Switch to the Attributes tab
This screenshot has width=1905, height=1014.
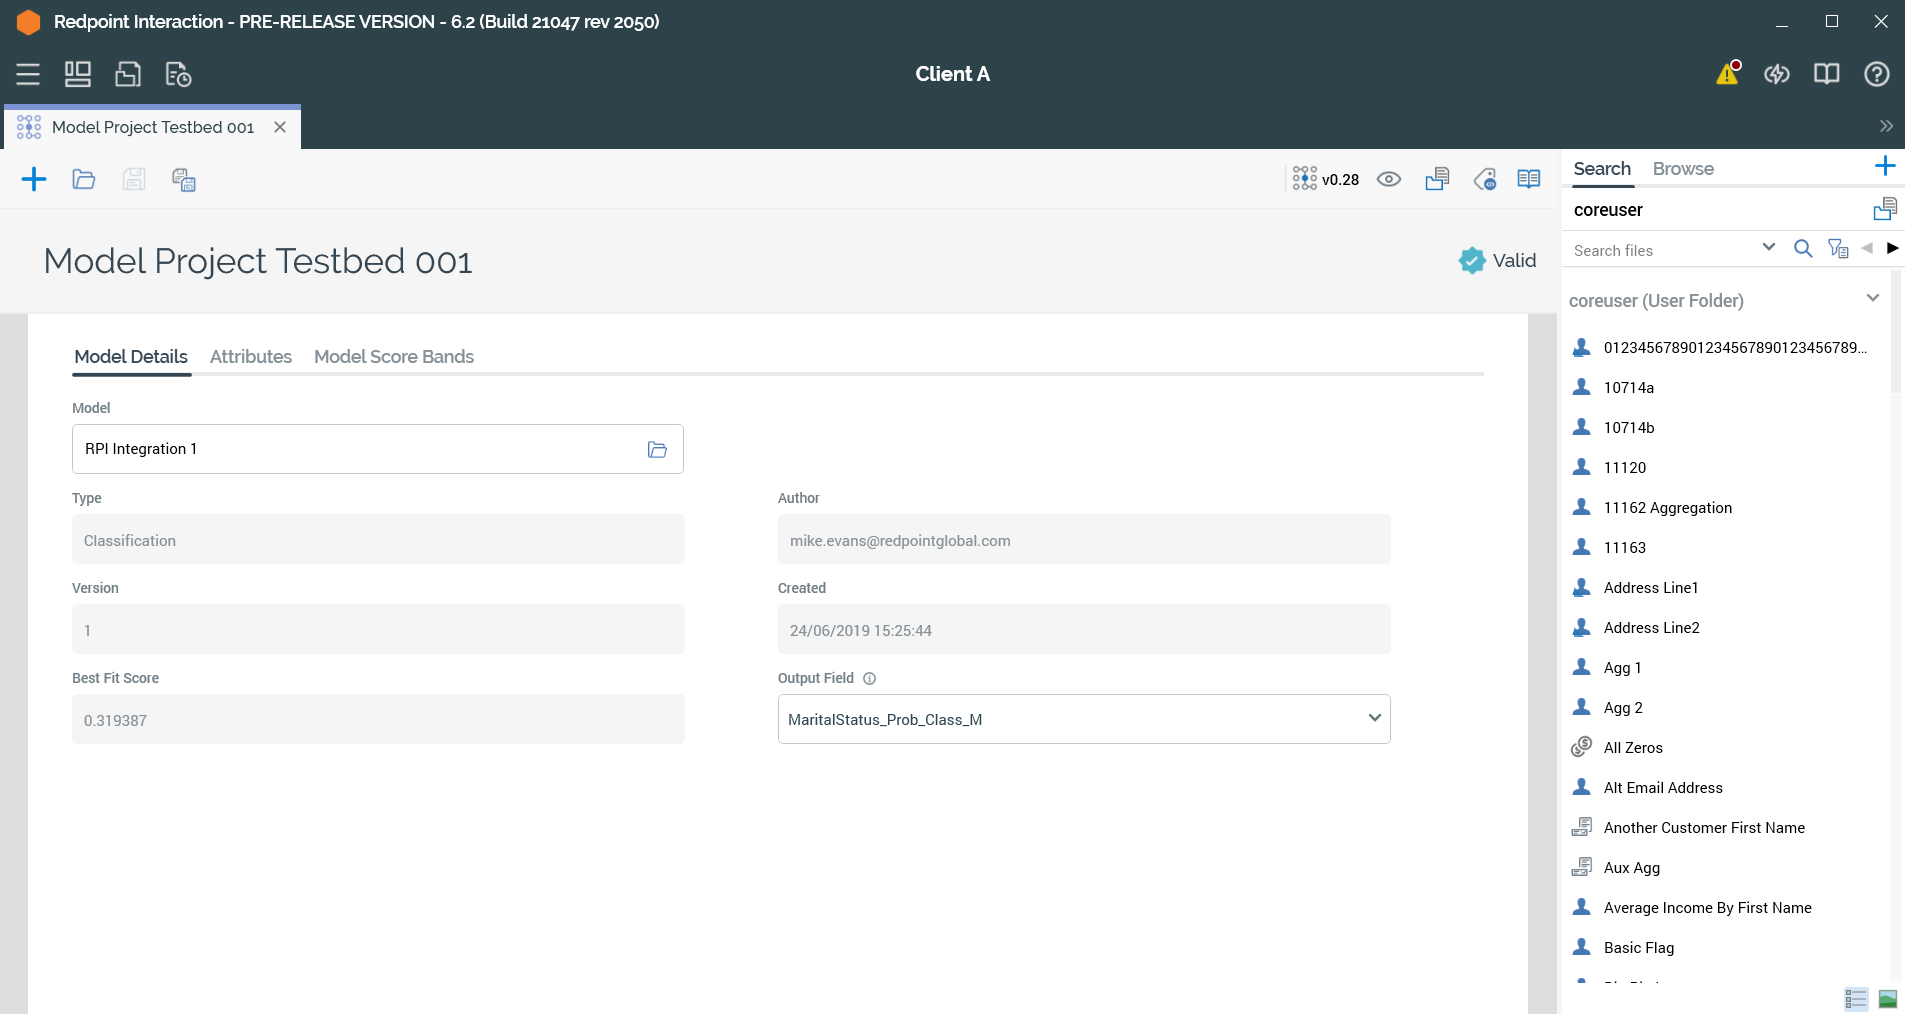pyautogui.click(x=250, y=357)
